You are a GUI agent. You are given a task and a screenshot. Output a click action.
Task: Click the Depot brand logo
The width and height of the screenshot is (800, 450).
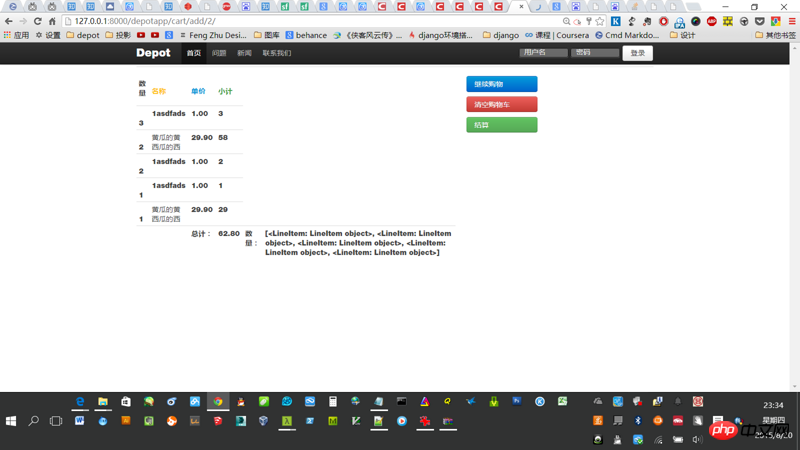[x=153, y=53]
